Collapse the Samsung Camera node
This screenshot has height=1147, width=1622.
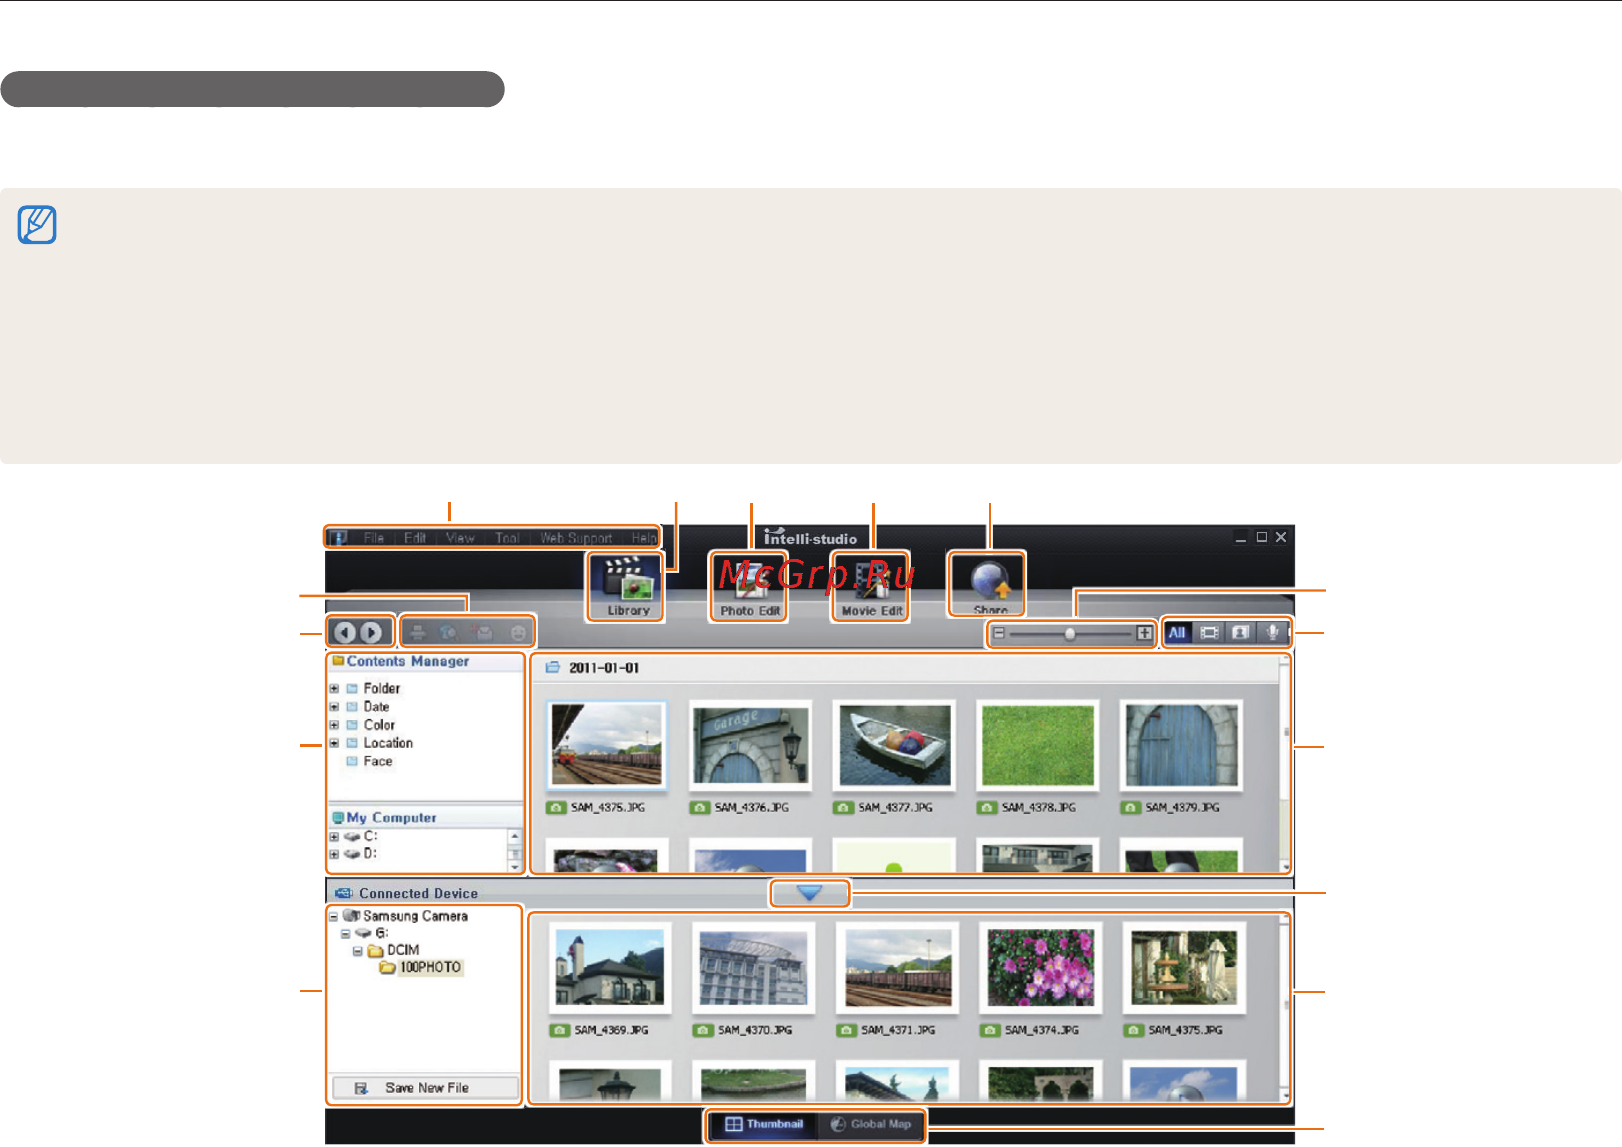(x=334, y=916)
